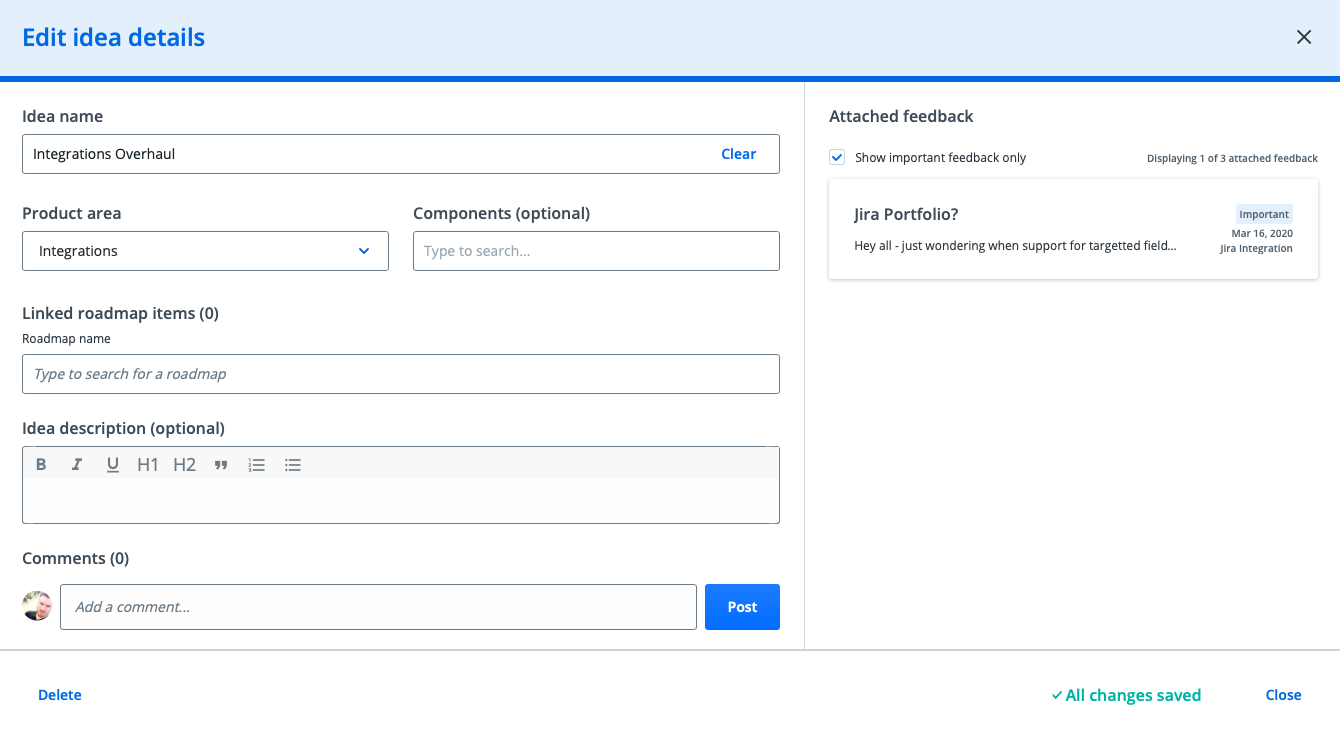Close the dialog with the X icon

[x=1304, y=37]
